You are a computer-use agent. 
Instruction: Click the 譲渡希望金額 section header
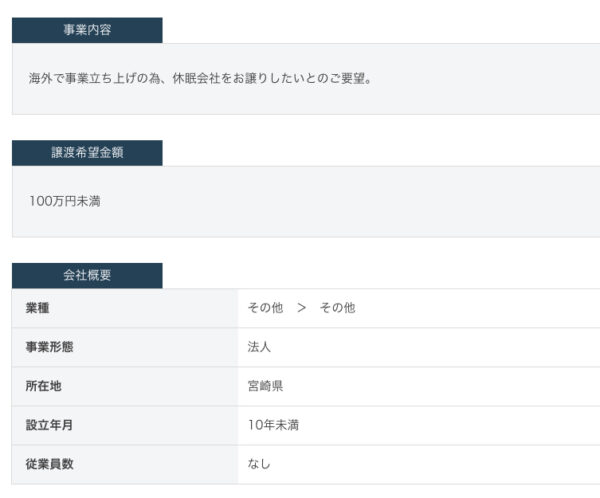(x=87, y=153)
